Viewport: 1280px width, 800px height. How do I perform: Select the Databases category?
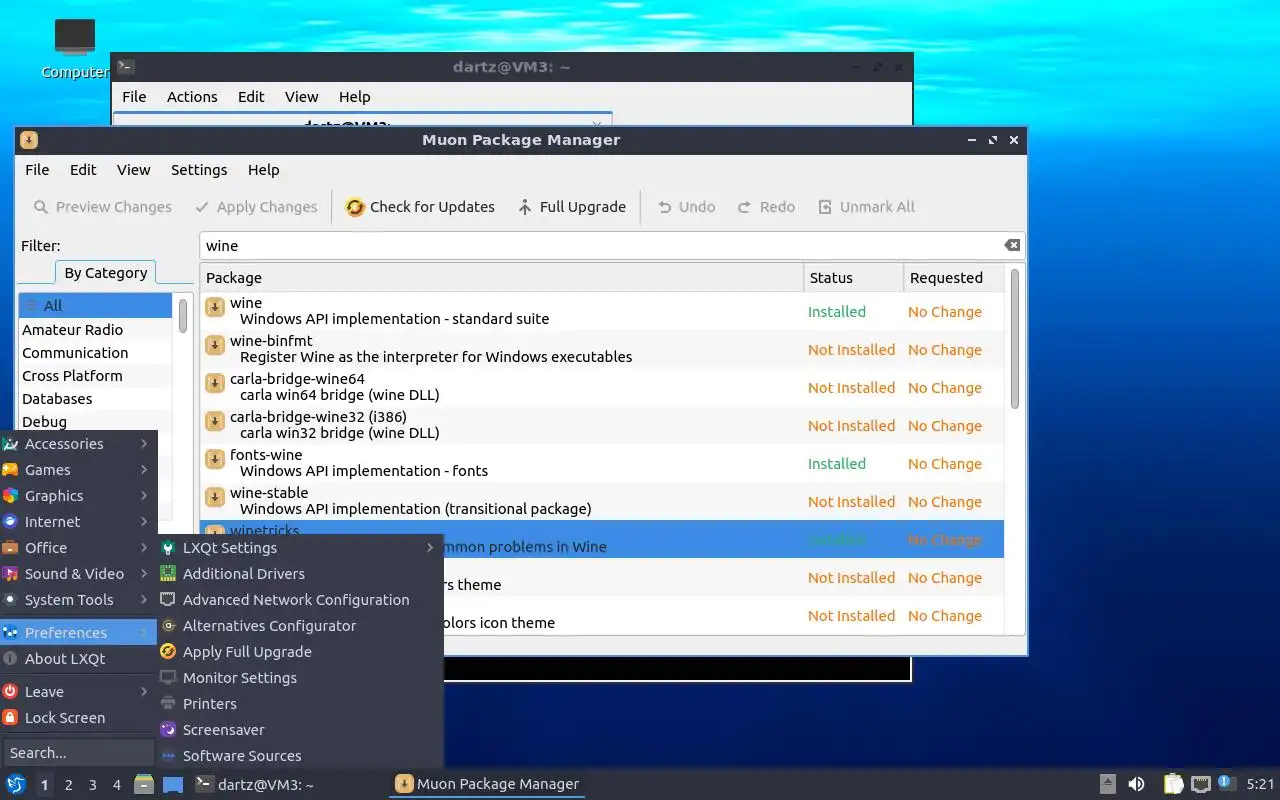96,399
